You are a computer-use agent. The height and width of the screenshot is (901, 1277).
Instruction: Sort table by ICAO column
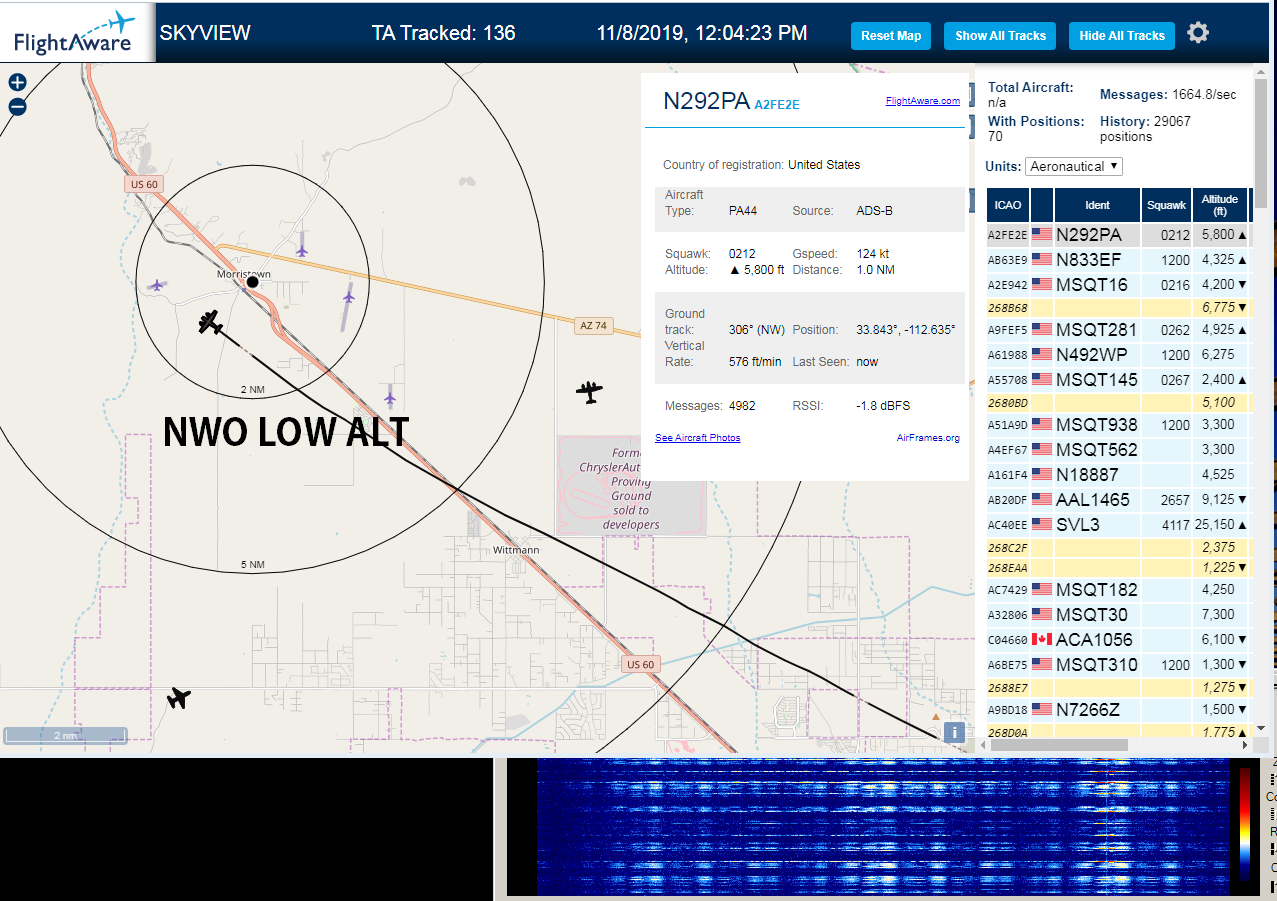tap(1008, 205)
